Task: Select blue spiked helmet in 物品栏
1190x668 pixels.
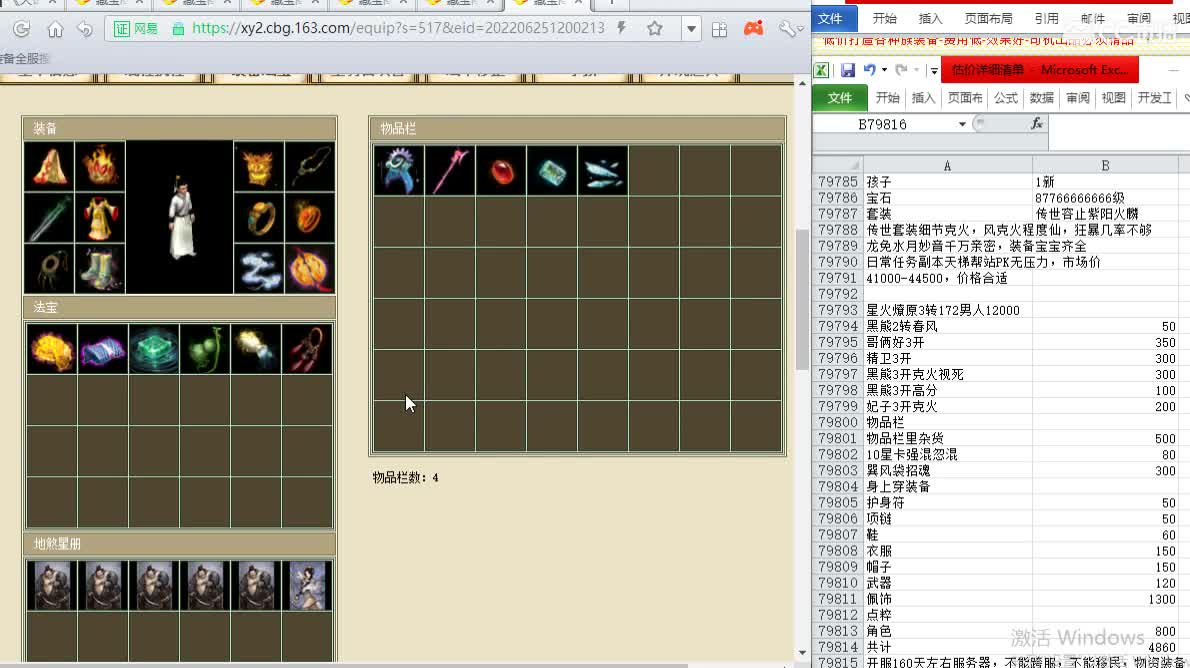Action: pyautogui.click(x=398, y=171)
